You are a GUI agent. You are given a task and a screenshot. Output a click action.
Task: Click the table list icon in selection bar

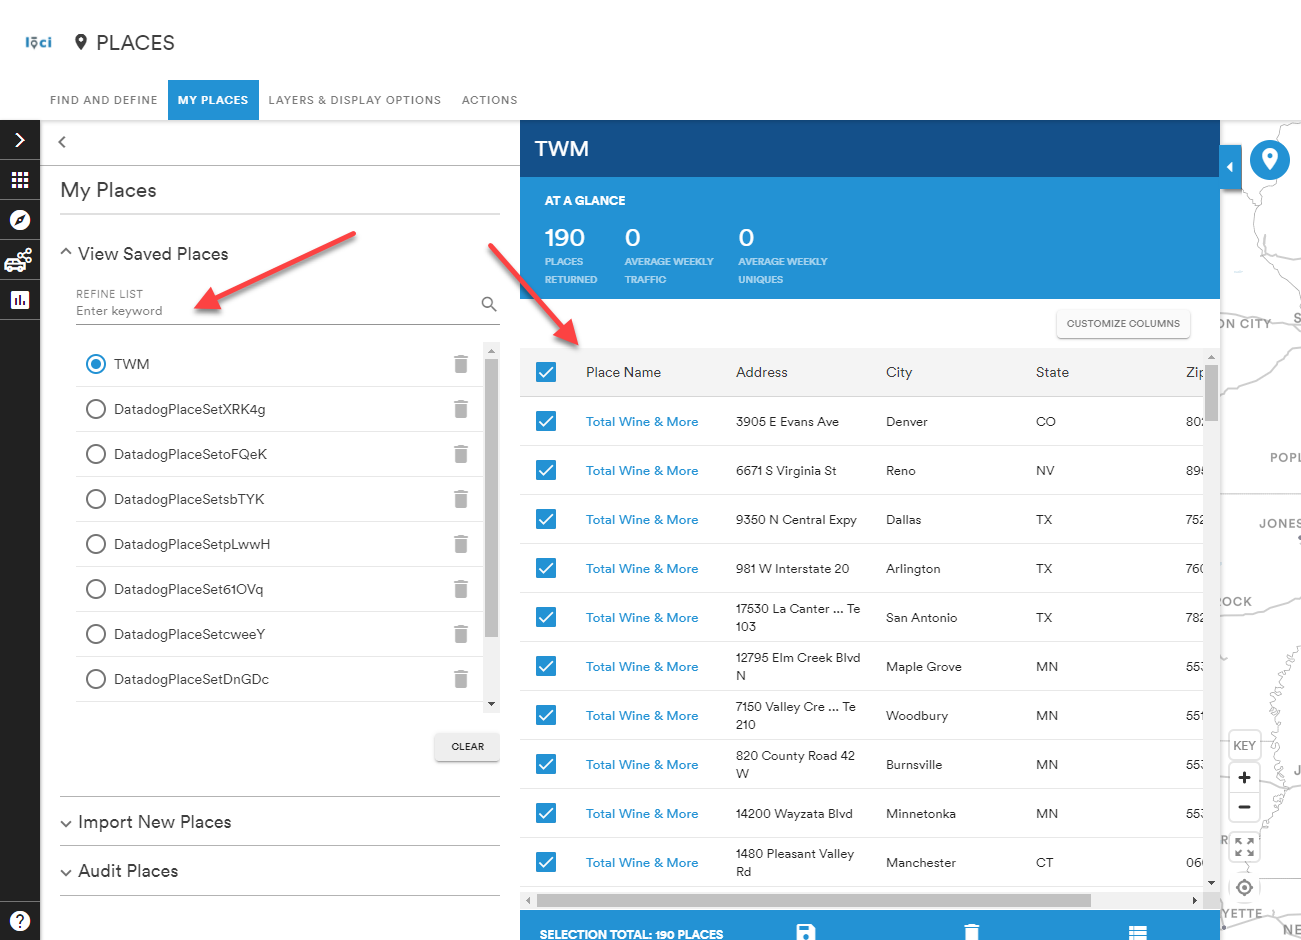(1137, 932)
